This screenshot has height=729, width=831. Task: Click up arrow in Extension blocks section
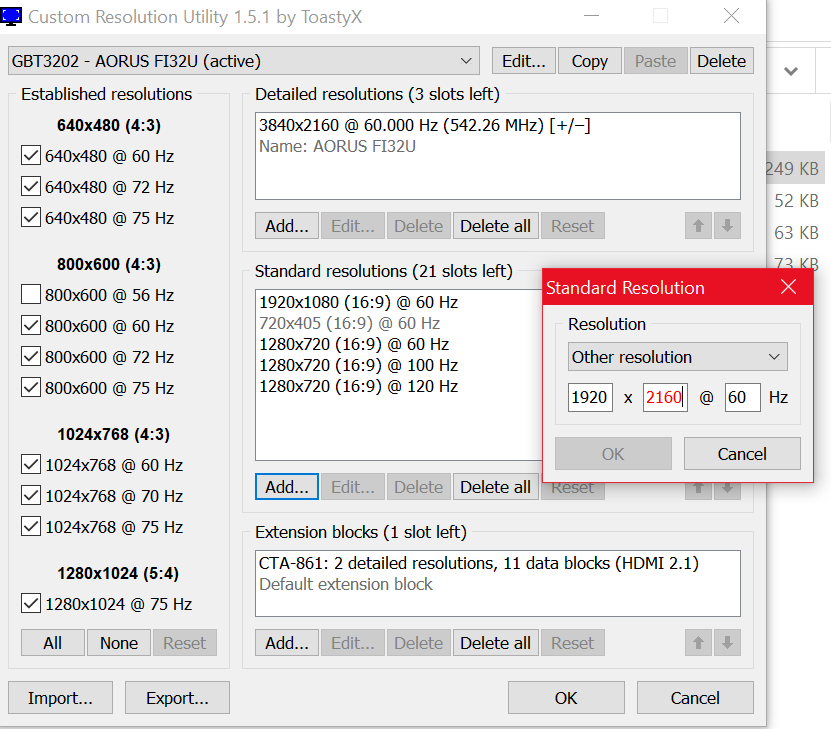click(x=698, y=643)
